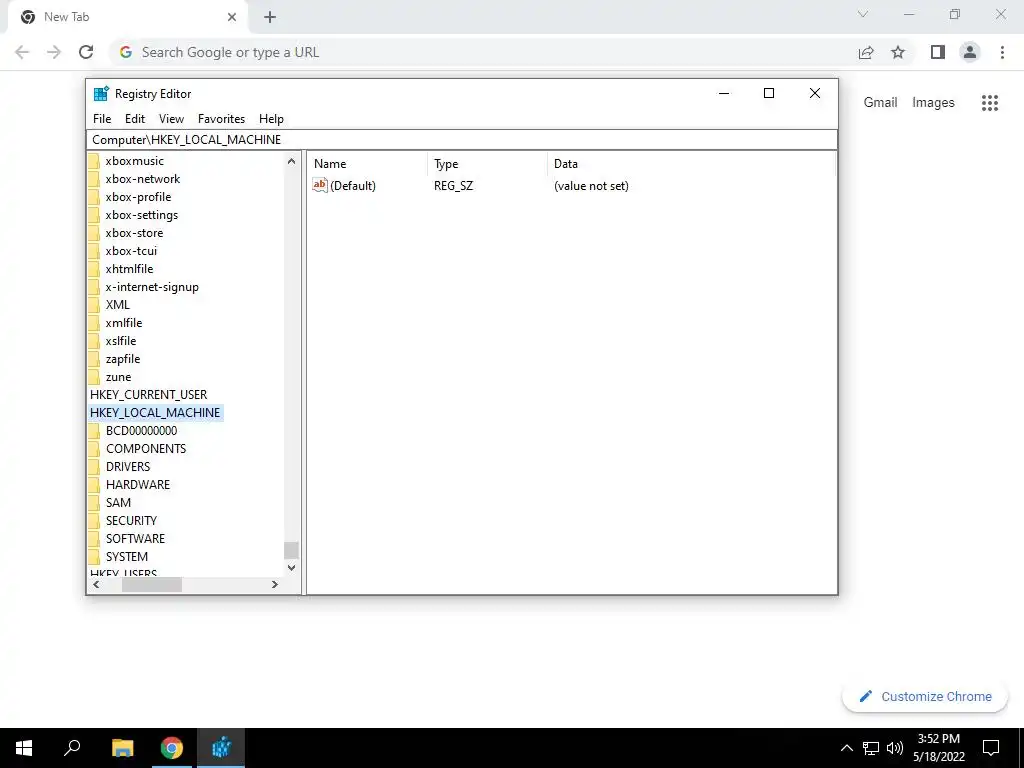Select the xbox-tcui folder icon
The height and width of the screenshot is (768, 1024).
94,251
